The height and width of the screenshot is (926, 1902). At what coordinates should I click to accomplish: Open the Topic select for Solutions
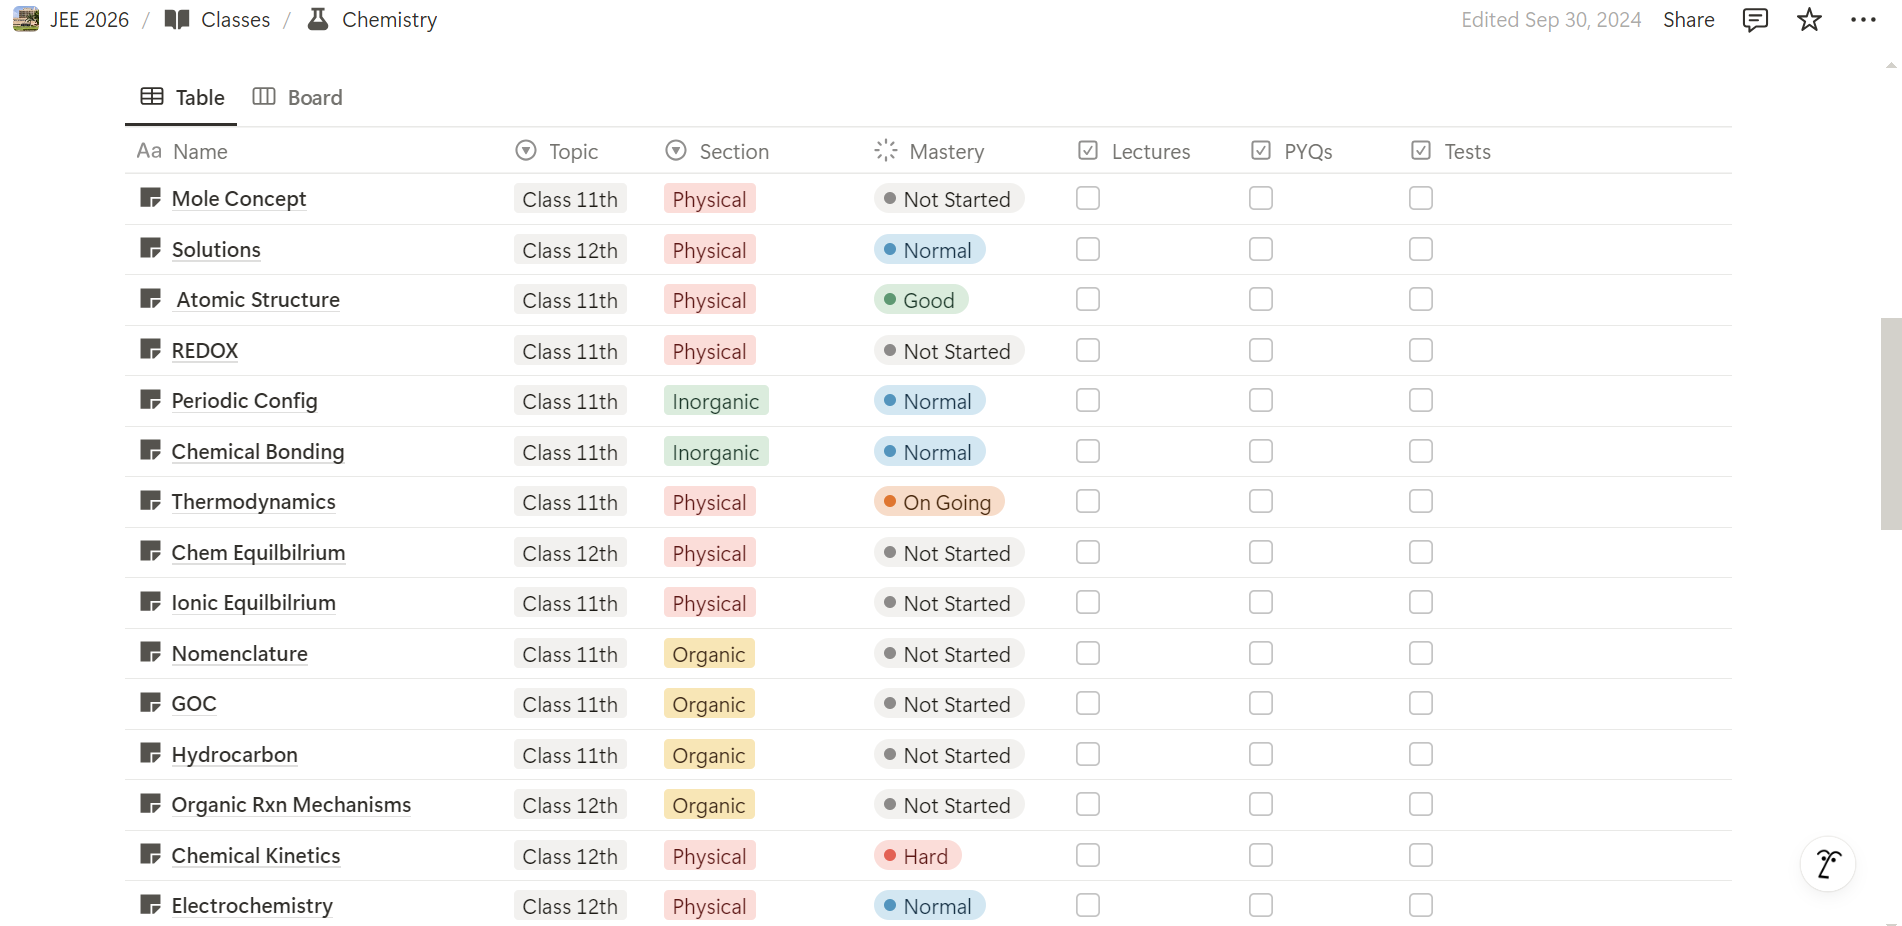pos(570,250)
